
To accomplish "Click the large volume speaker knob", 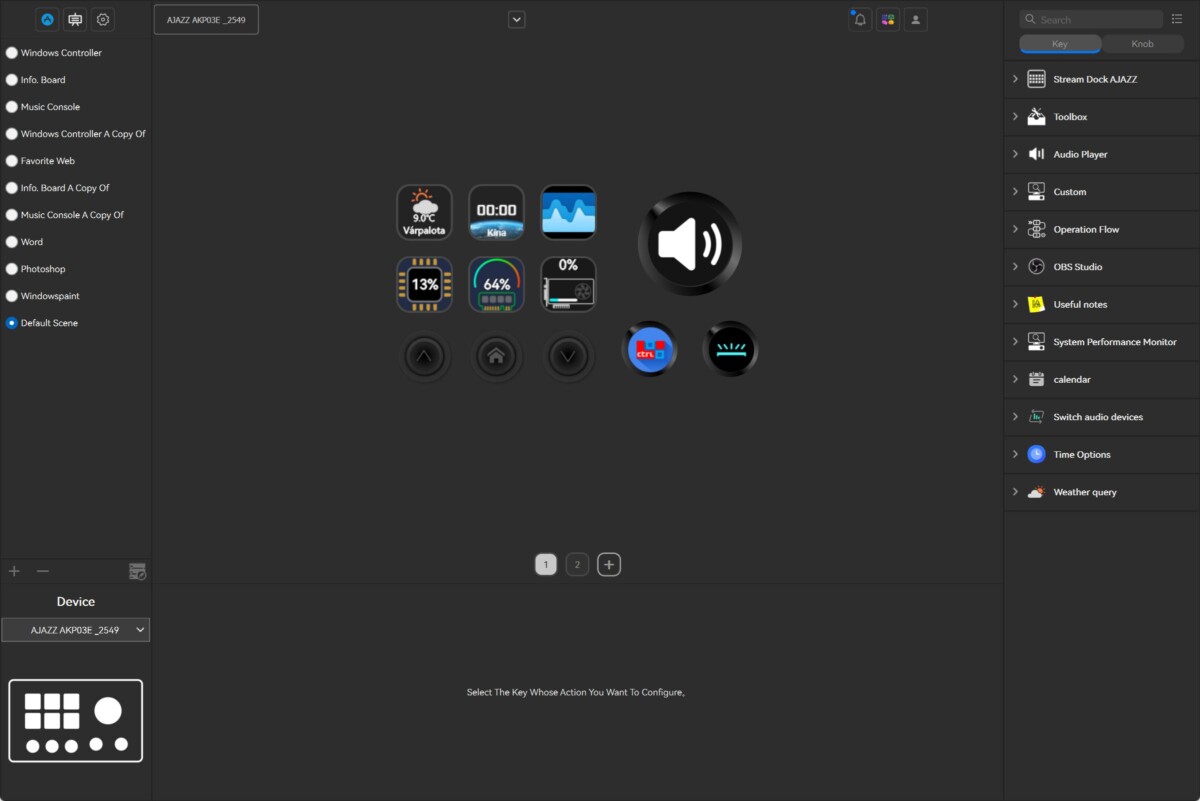I will click(689, 244).
